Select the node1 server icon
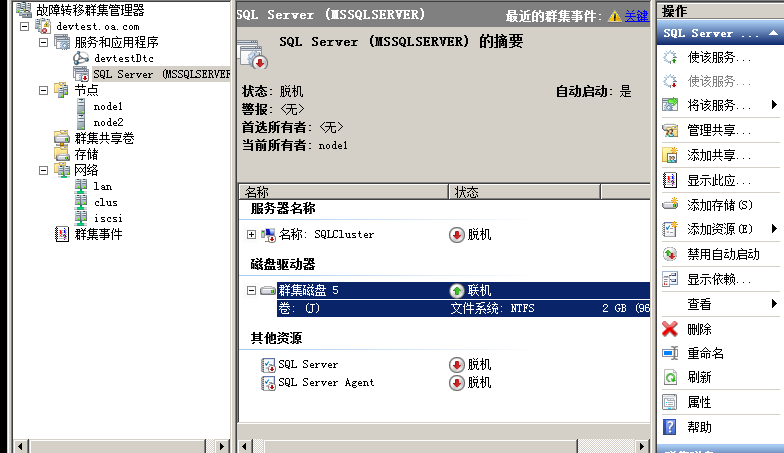The width and height of the screenshot is (784, 453). (x=81, y=106)
